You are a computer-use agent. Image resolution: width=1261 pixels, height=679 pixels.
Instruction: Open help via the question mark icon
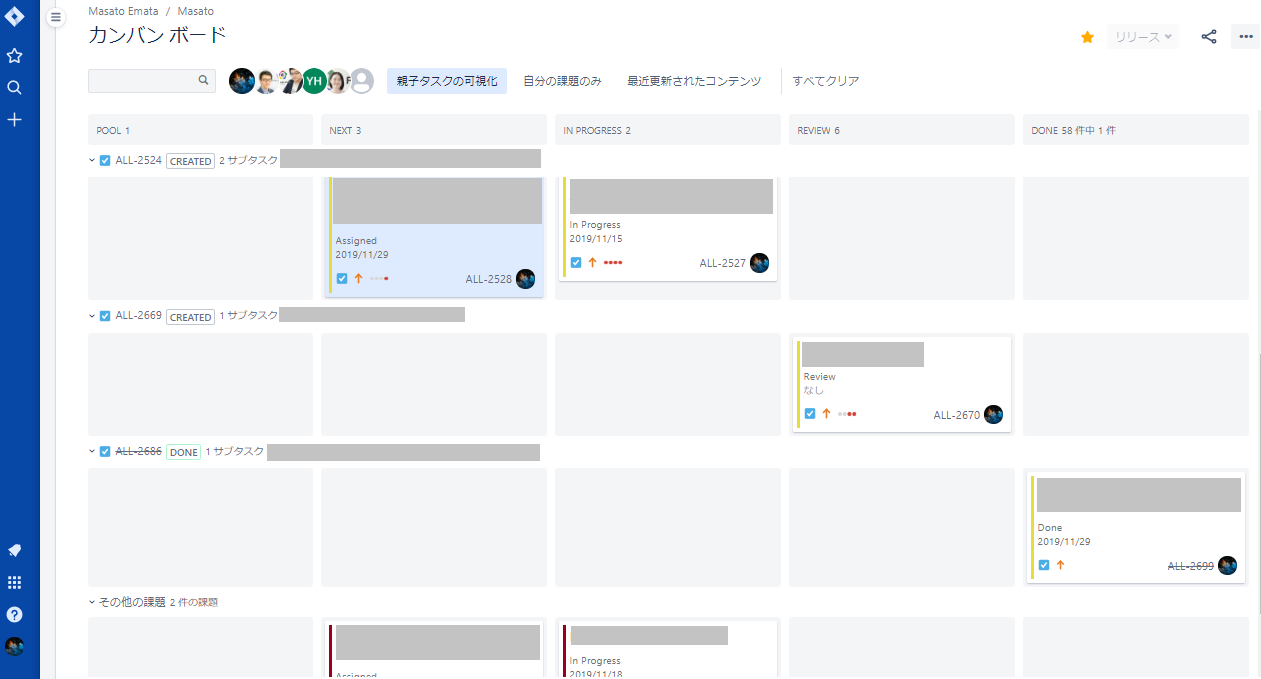click(14, 614)
